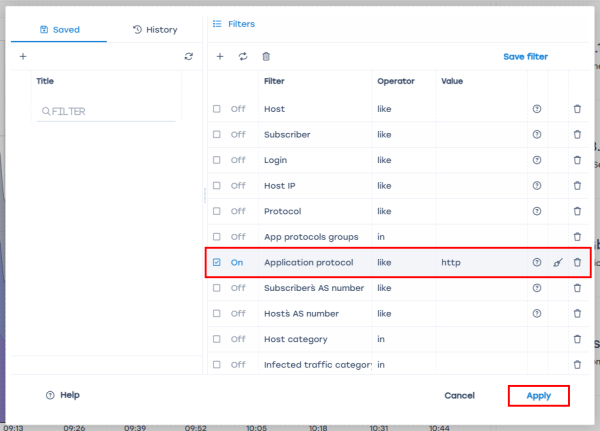Refresh the filters list

[x=242, y=57]
